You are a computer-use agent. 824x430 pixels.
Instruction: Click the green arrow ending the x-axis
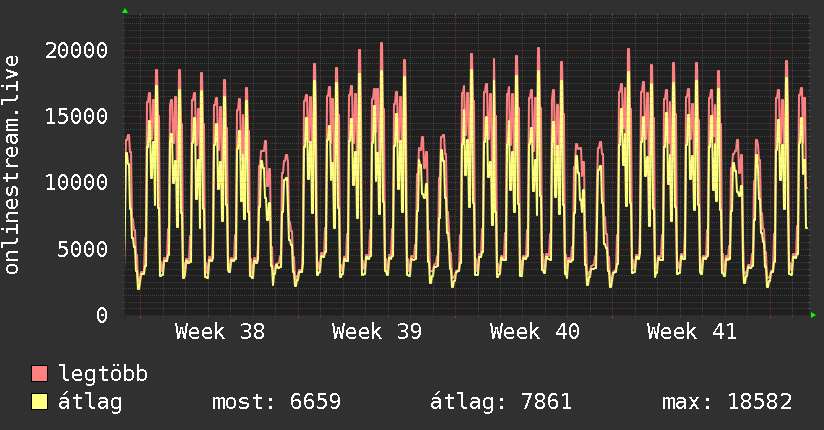813,315
